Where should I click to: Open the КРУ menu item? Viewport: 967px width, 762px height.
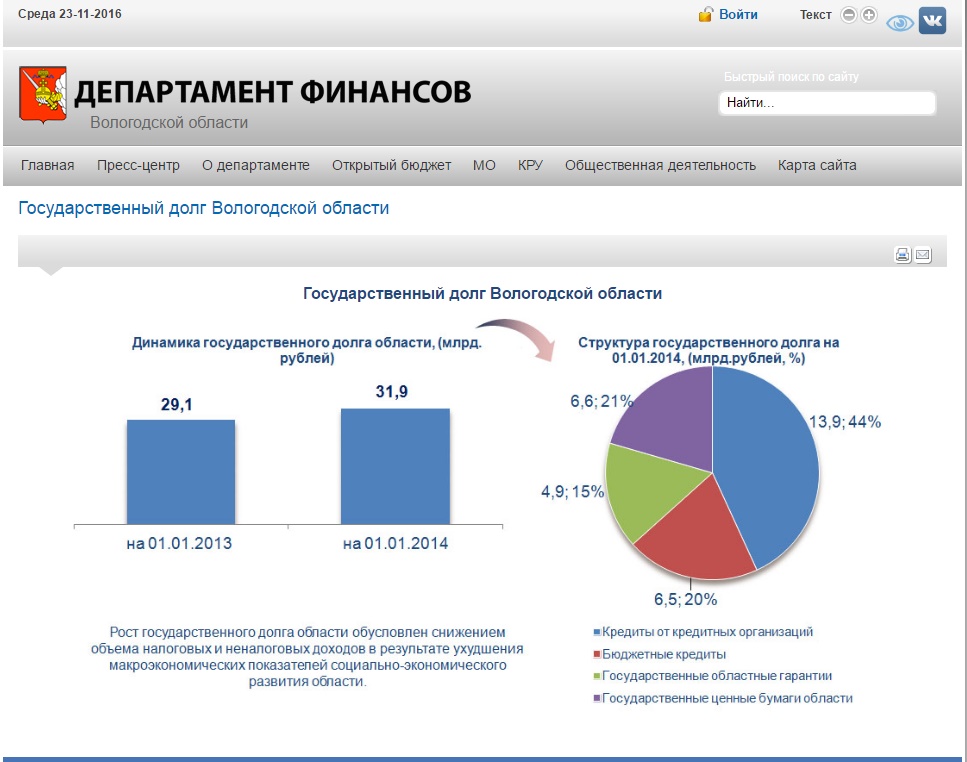tap(530, 166)
